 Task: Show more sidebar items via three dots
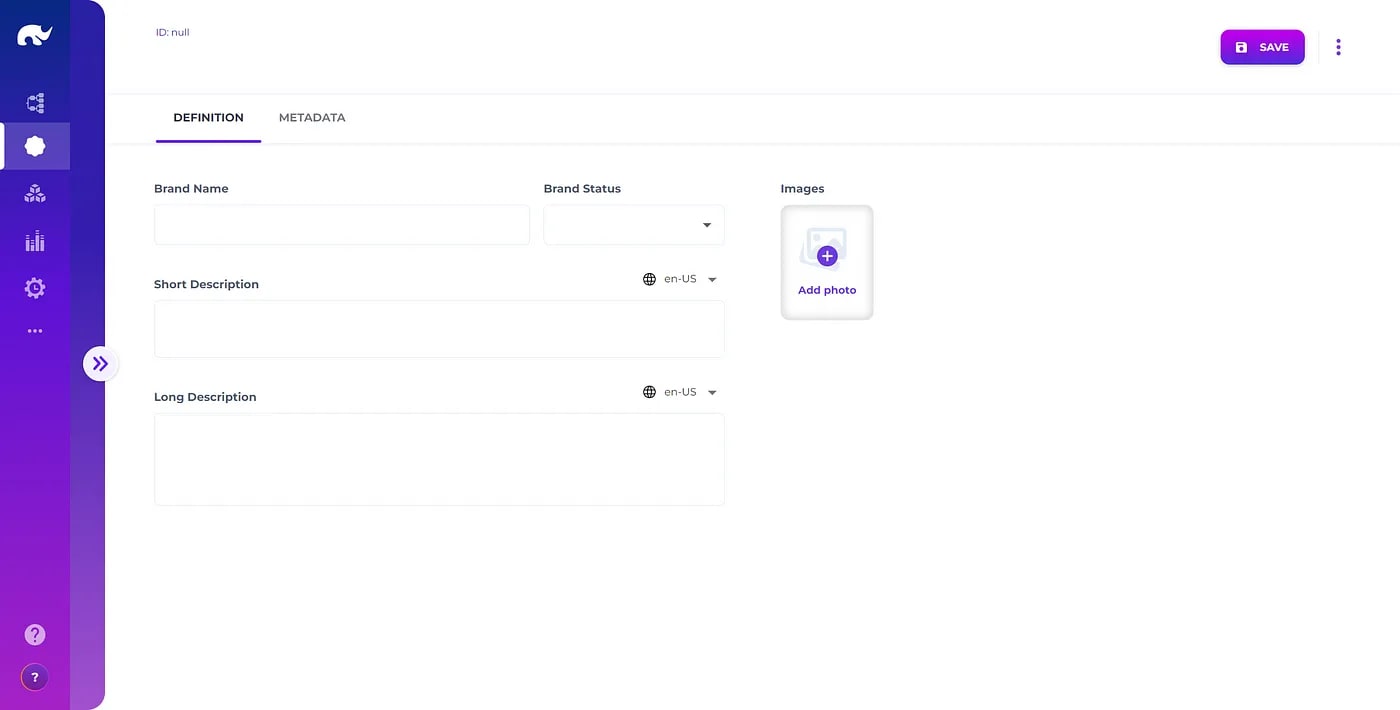35,331
